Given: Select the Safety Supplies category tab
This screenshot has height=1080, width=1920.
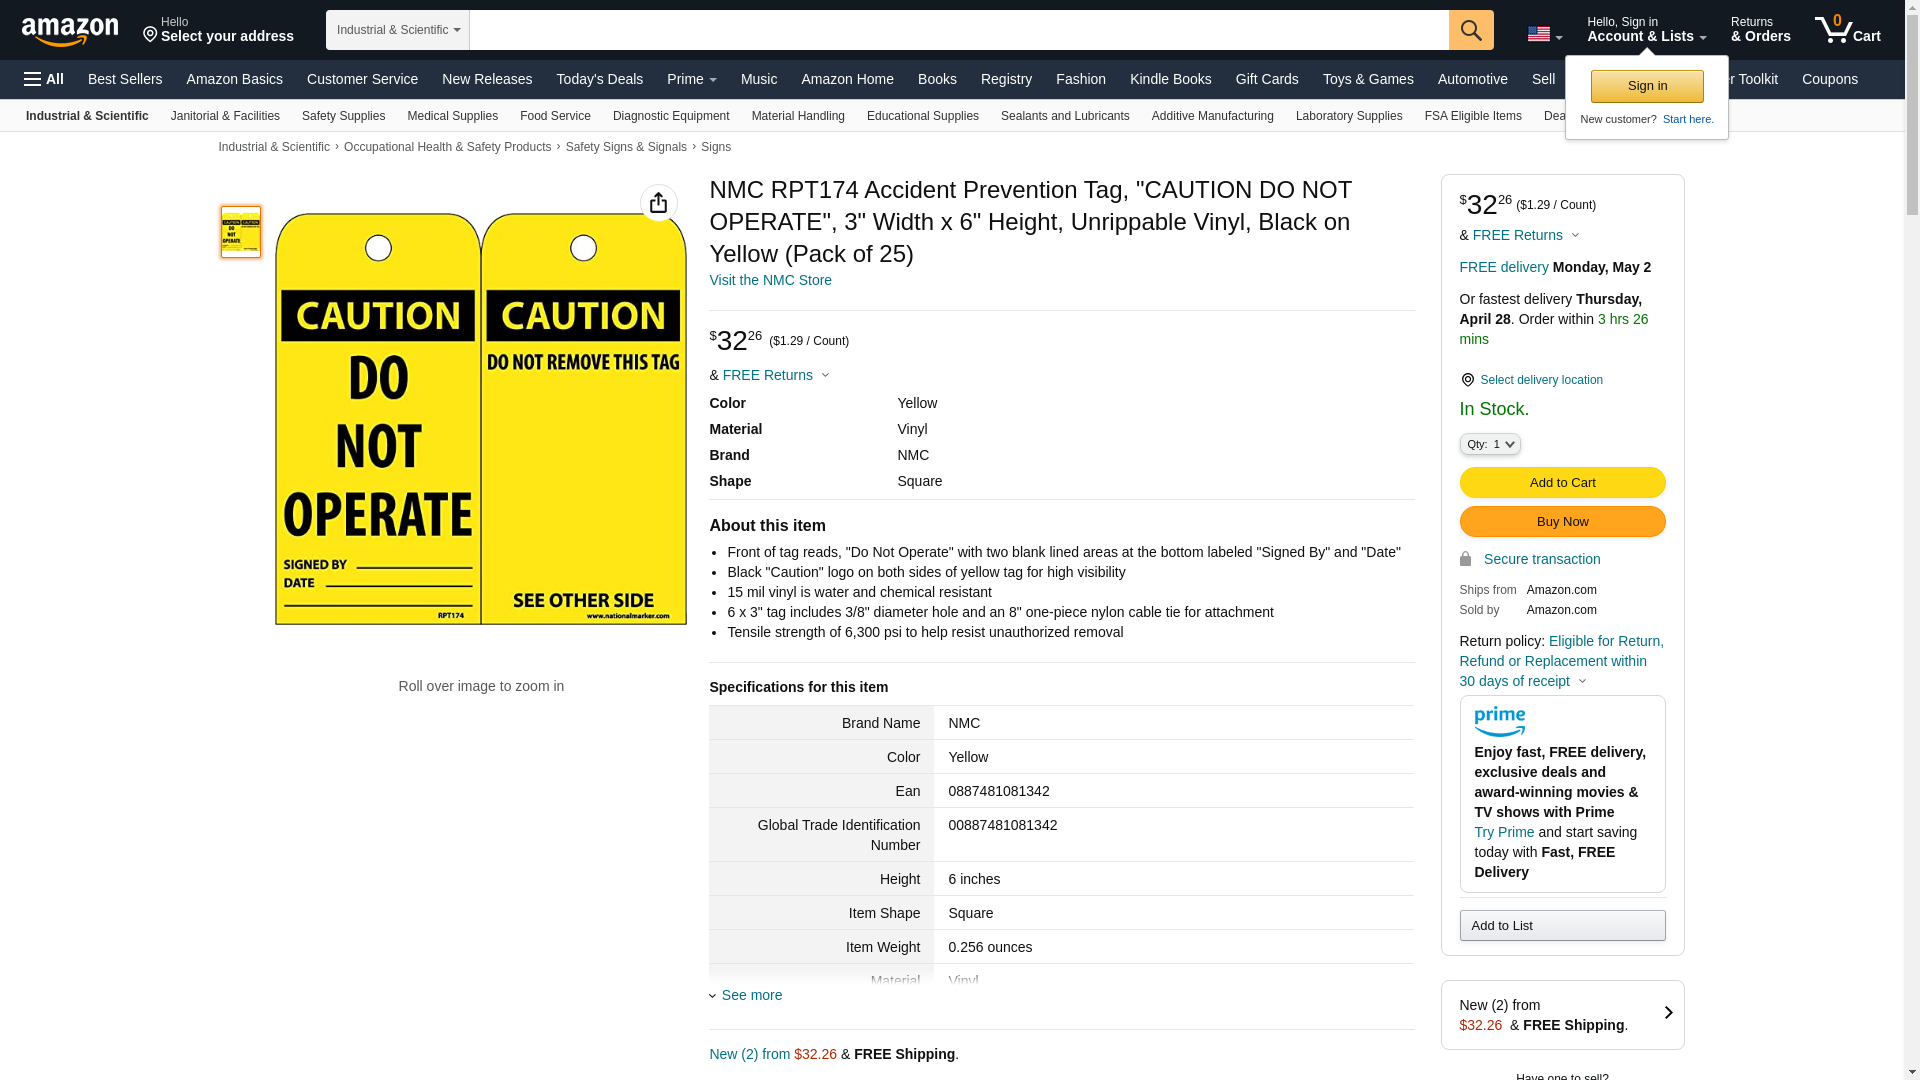Looking at the screenshot, I should [x=343, y=116].
